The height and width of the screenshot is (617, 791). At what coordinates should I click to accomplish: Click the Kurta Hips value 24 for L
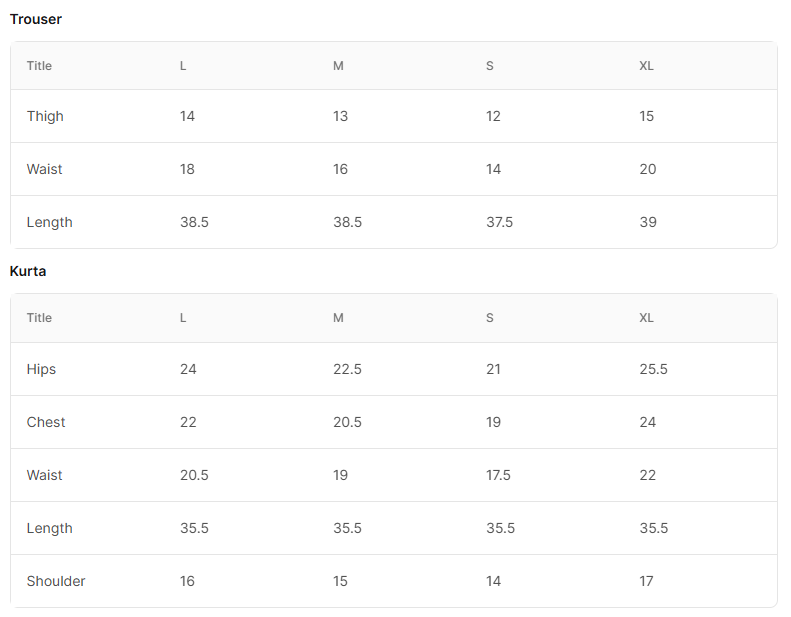(x=188, y=369)
